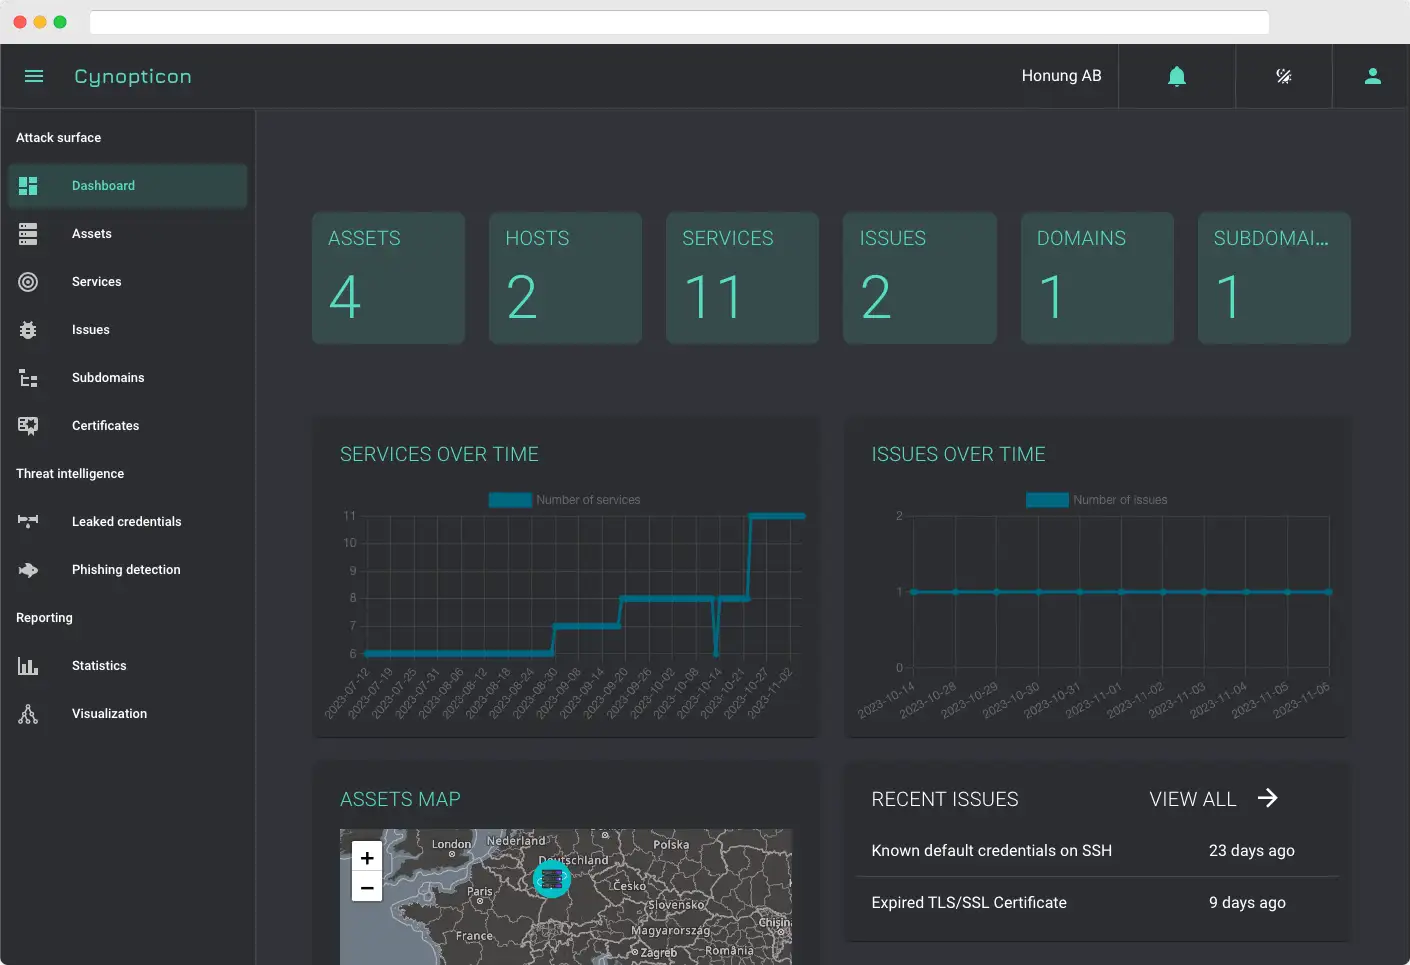This screenshot has width=1410, height=965.
Task: Toggle the theme icon in header
Action: pos(1284,76)
